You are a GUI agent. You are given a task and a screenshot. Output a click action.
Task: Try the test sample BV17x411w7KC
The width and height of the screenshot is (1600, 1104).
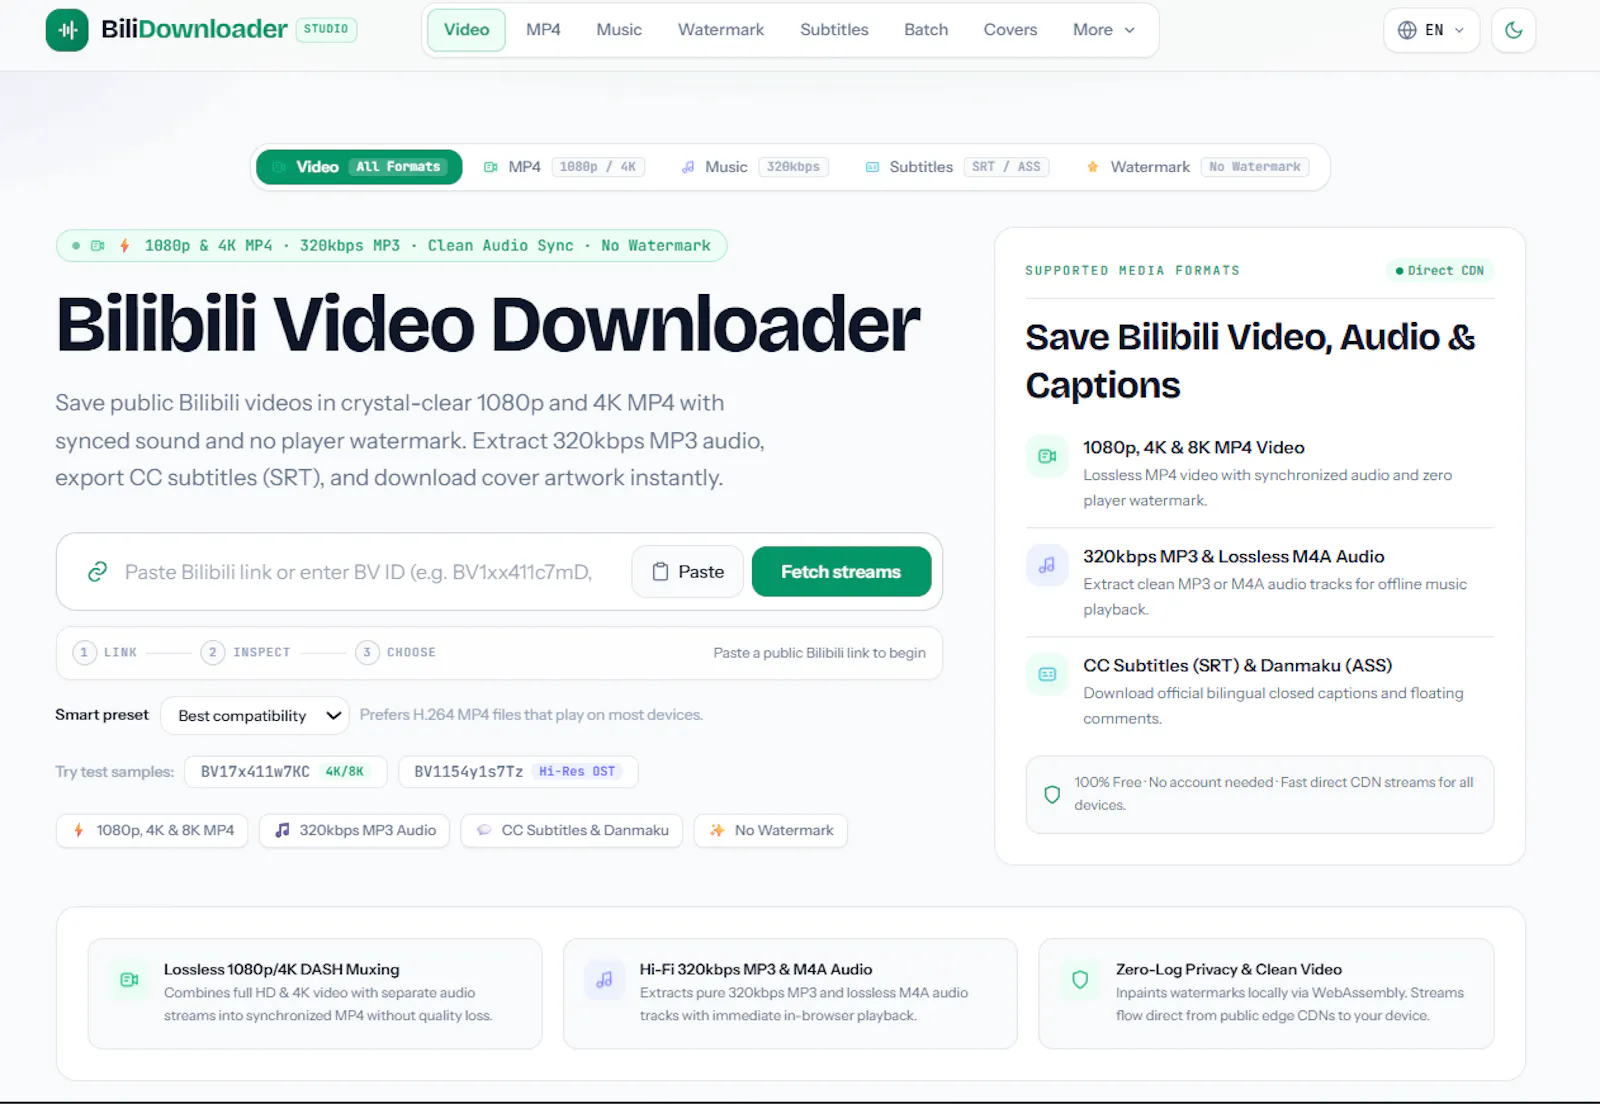click(285, 772)
